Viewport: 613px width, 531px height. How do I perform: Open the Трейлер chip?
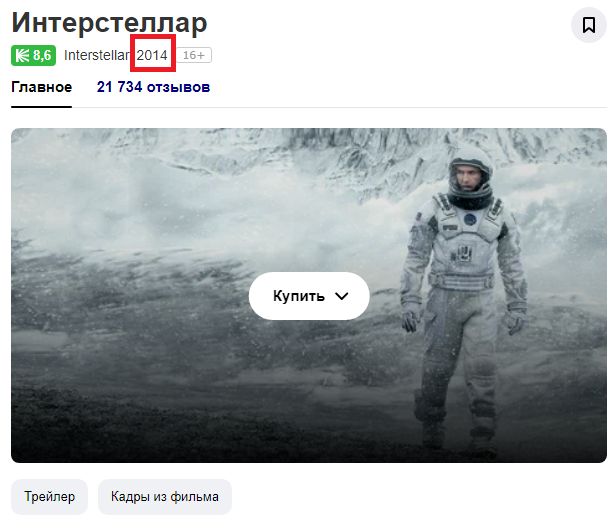tap(49, 497)
